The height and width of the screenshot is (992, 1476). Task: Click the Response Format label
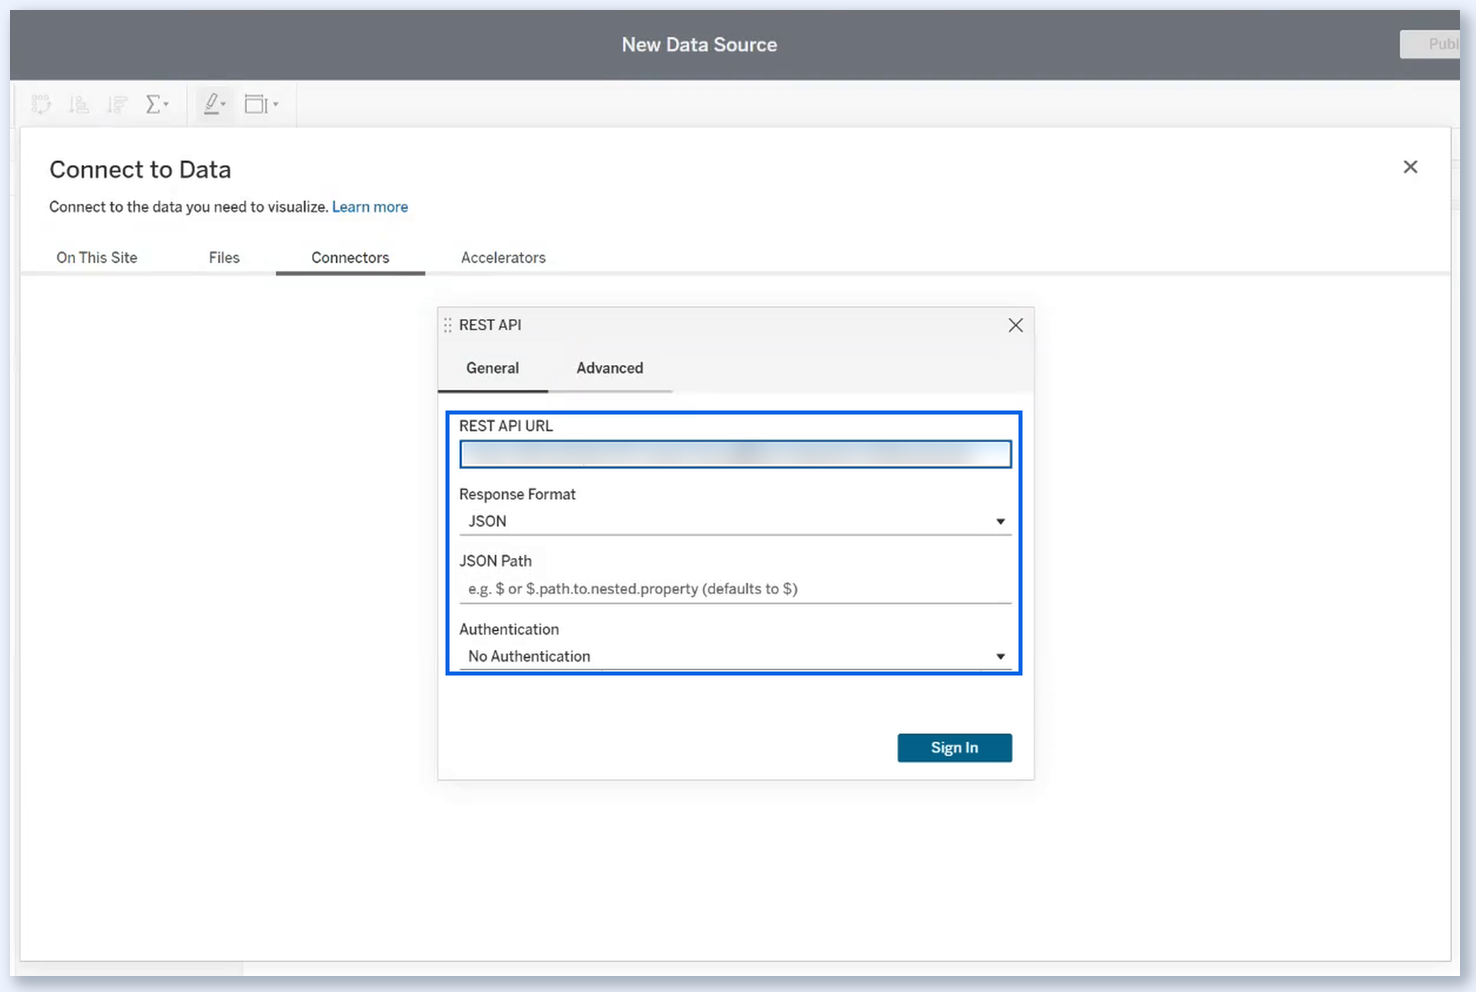click(x=517, y=494)
